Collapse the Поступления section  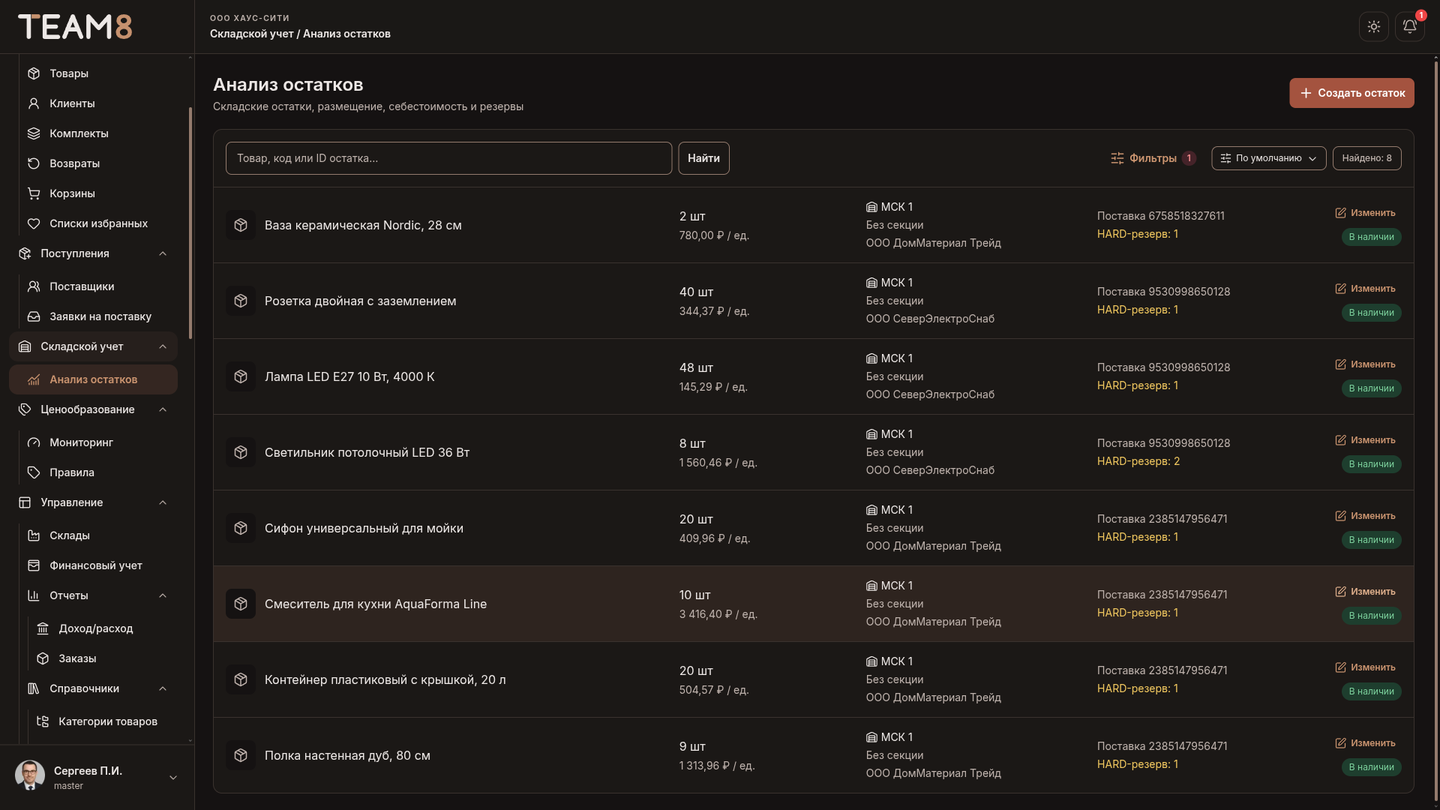tap(163, 254)
